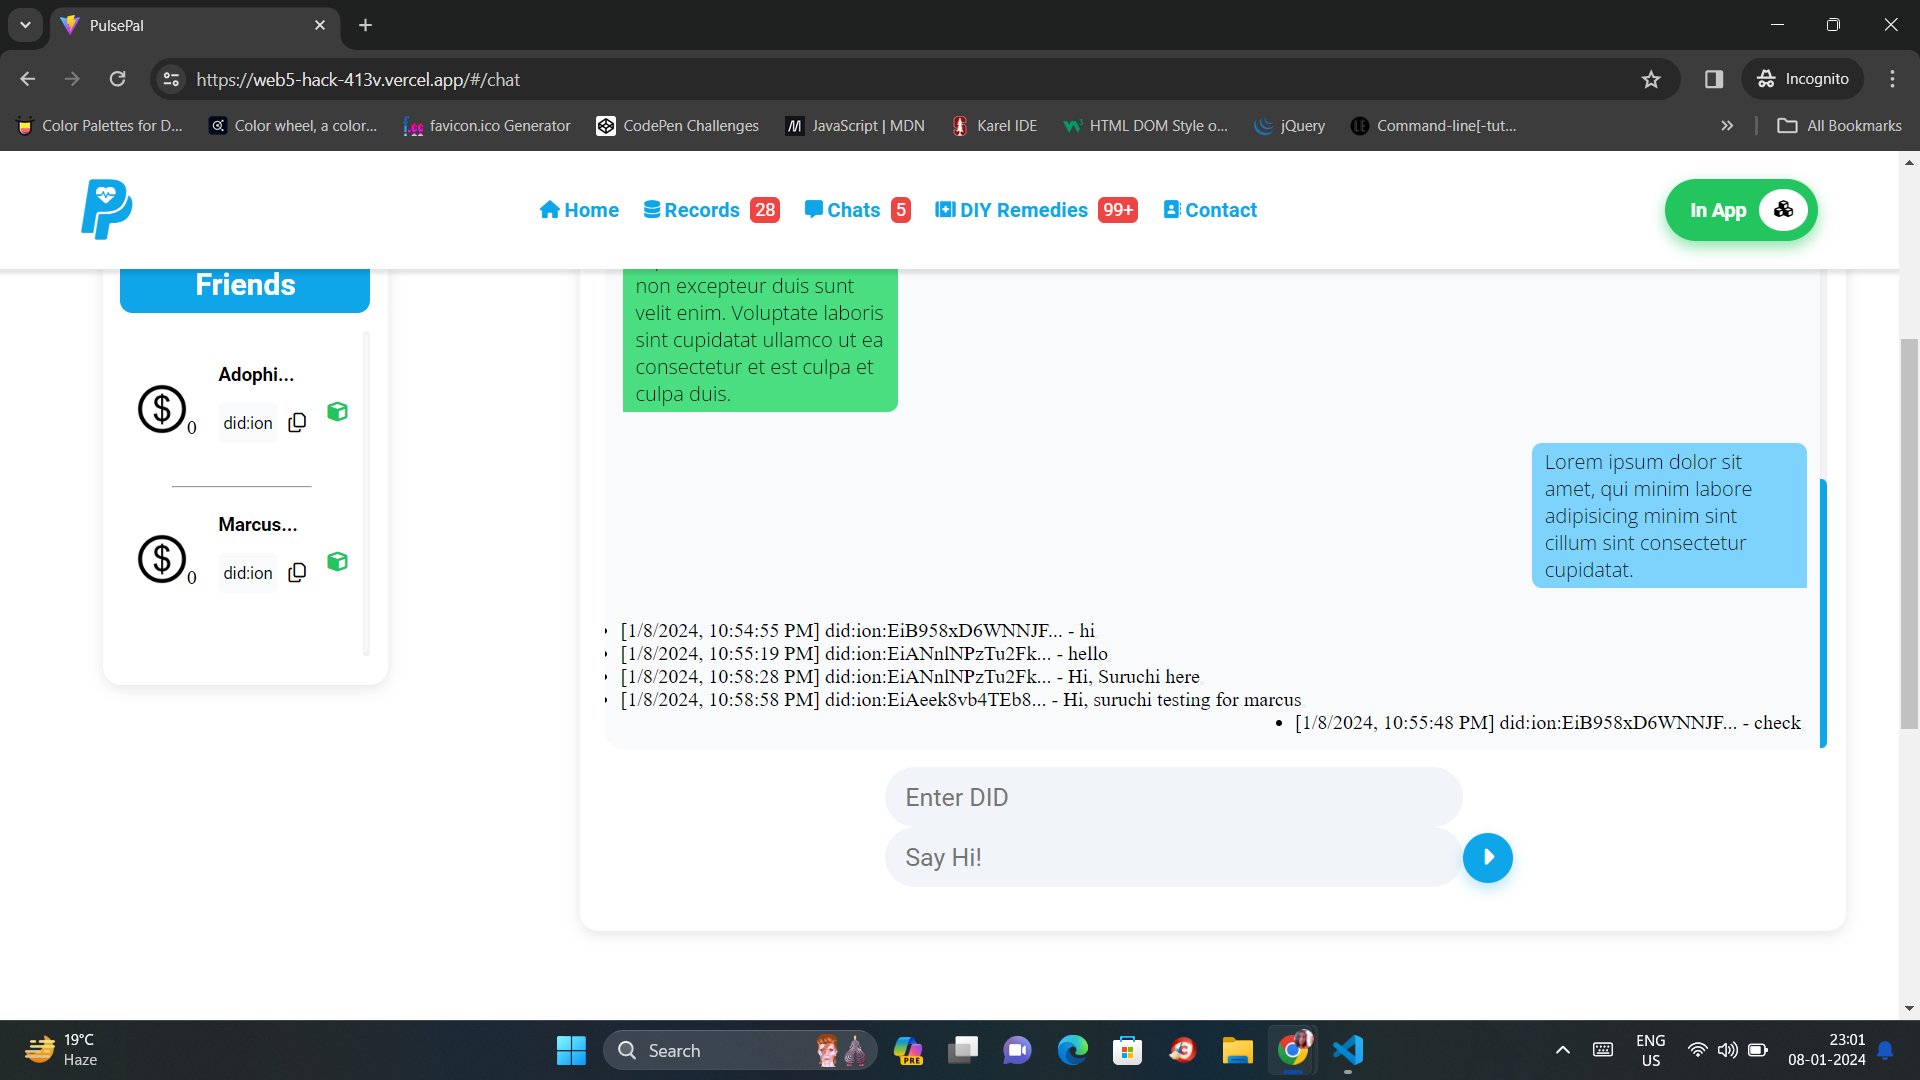Click the Enter DID input field
Screen dimensions: 1920x1080
1173,797
